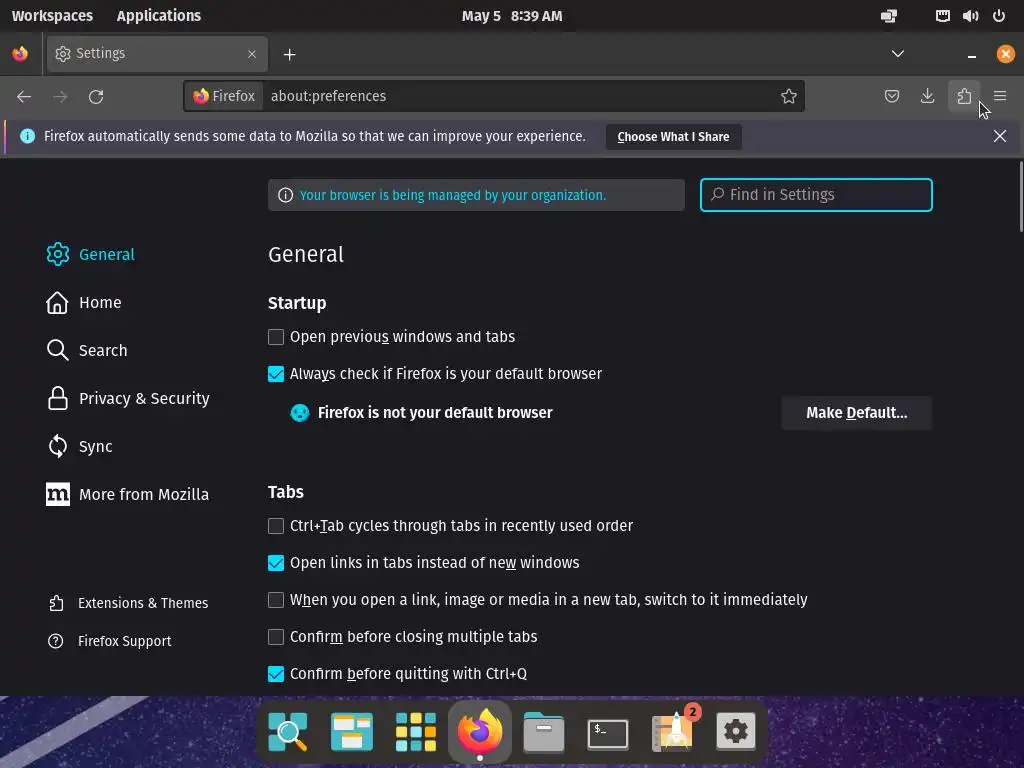Click Choose What I Share button
This screenshot has height=768, width=1024.
673,136
